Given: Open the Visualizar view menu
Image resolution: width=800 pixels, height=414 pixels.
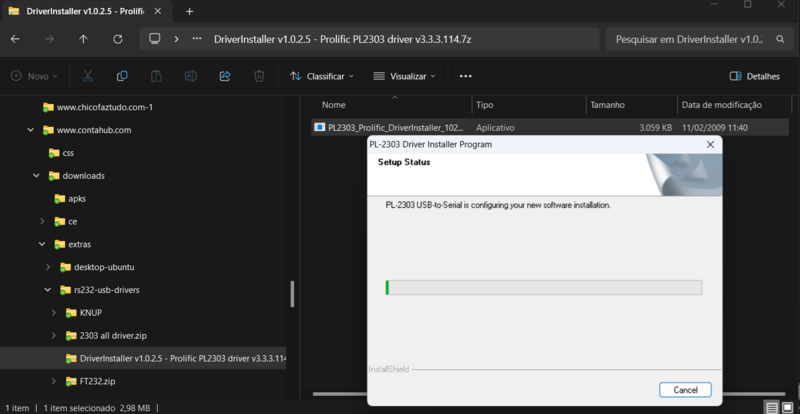Looking at the screenshot, I should click(x=405, y=76).
